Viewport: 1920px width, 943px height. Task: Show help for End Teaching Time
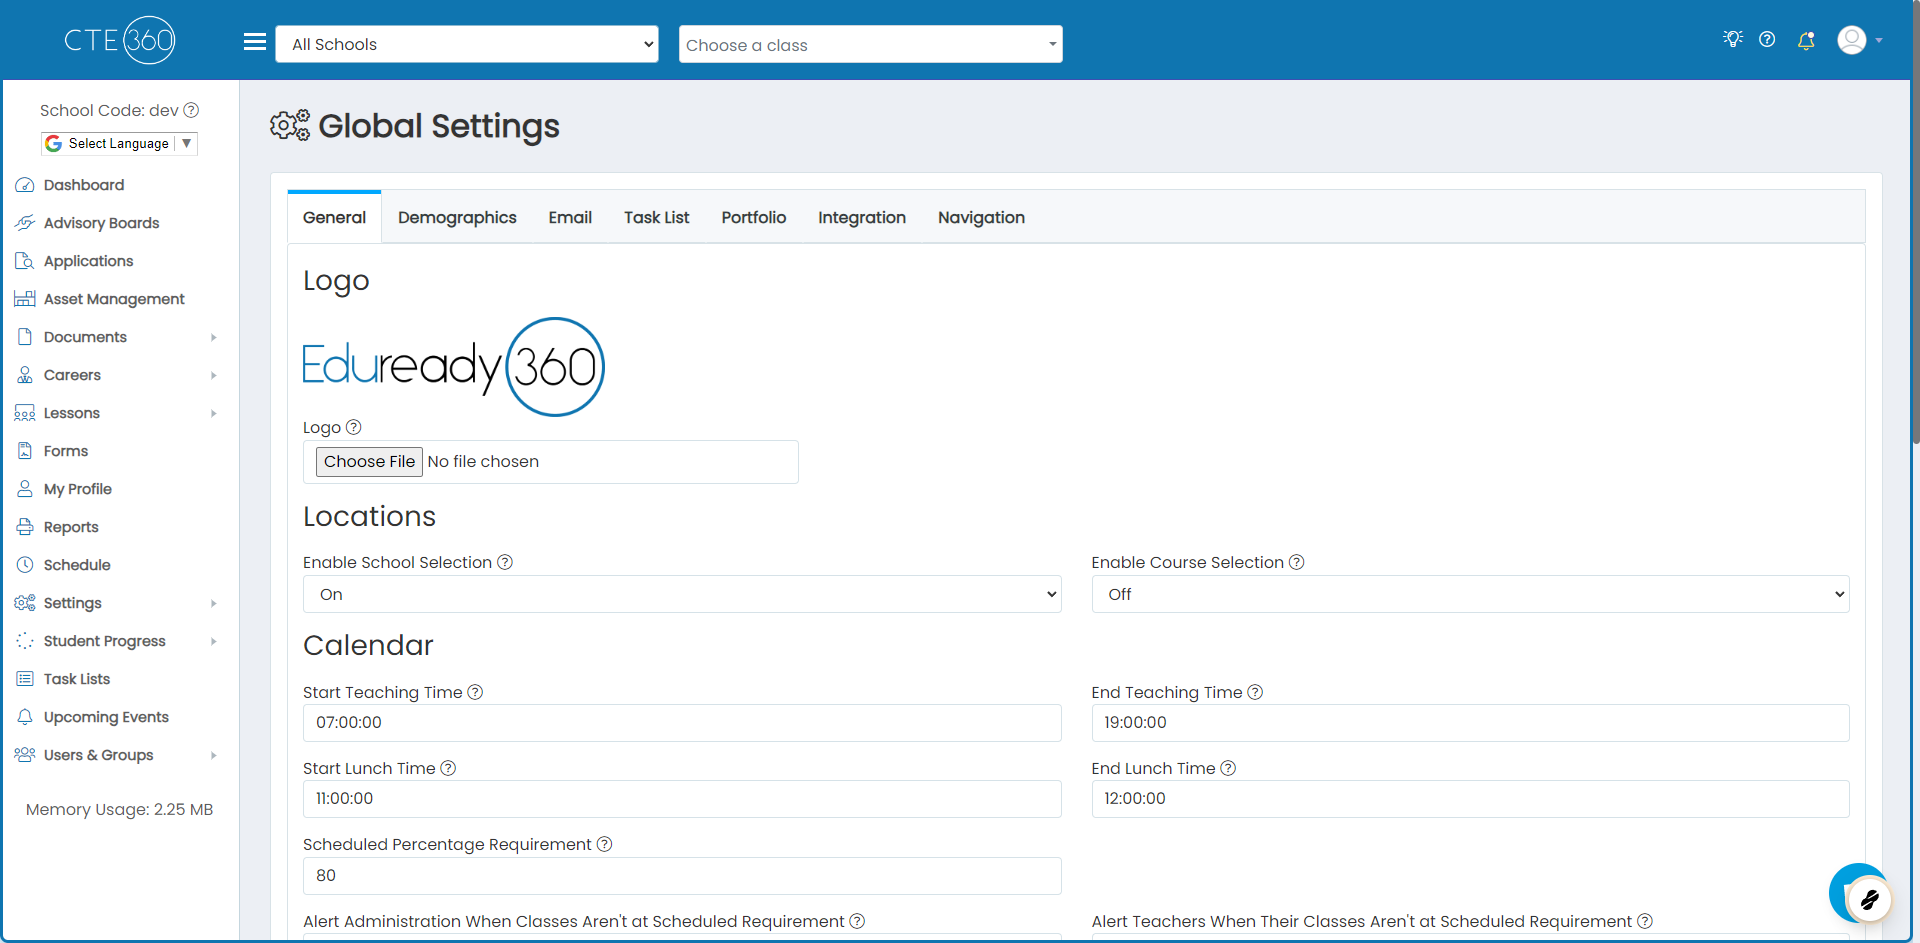[x=1255, y=692]
